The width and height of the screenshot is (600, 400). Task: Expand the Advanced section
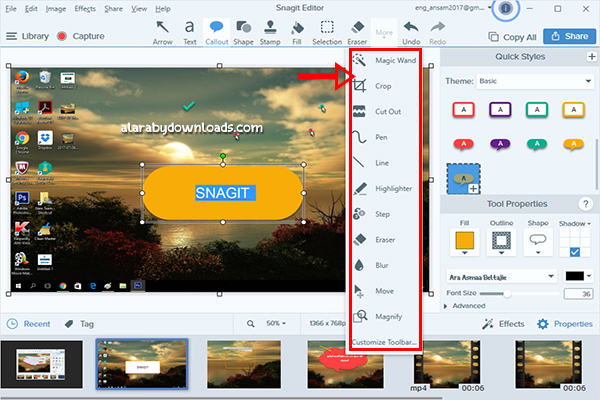click(x=465, y=306)
